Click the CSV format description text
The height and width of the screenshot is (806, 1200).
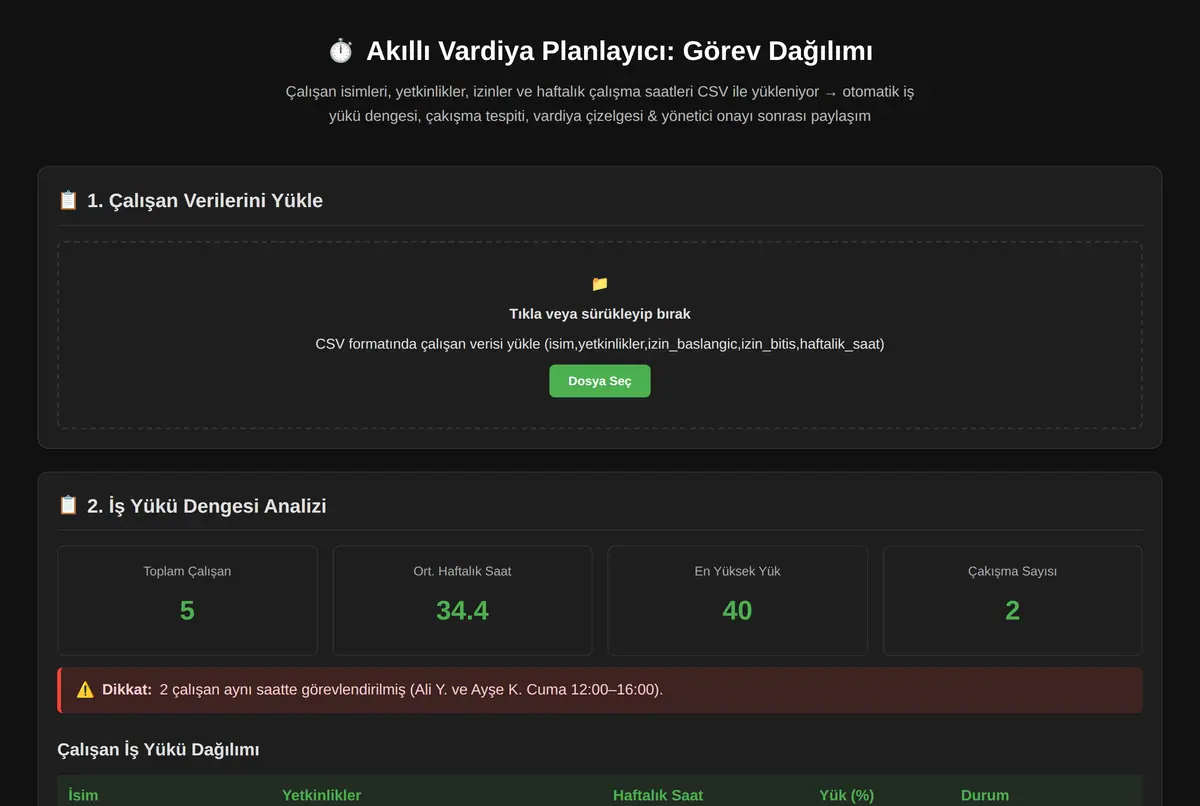pyautogui.click(x=600, y=344)
